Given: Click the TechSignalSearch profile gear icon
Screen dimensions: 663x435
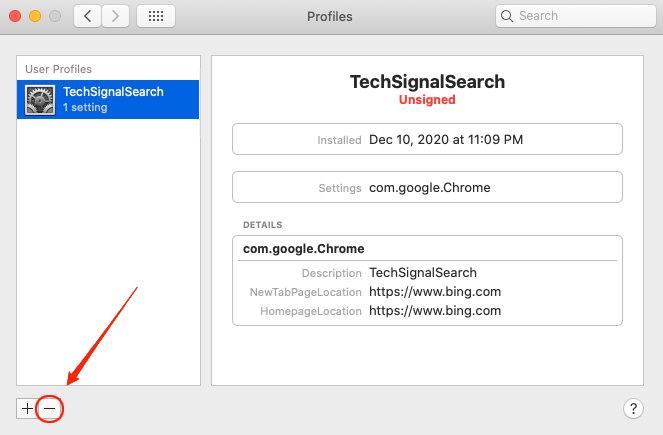Looking at the screenshot, I should coord(40,99).
